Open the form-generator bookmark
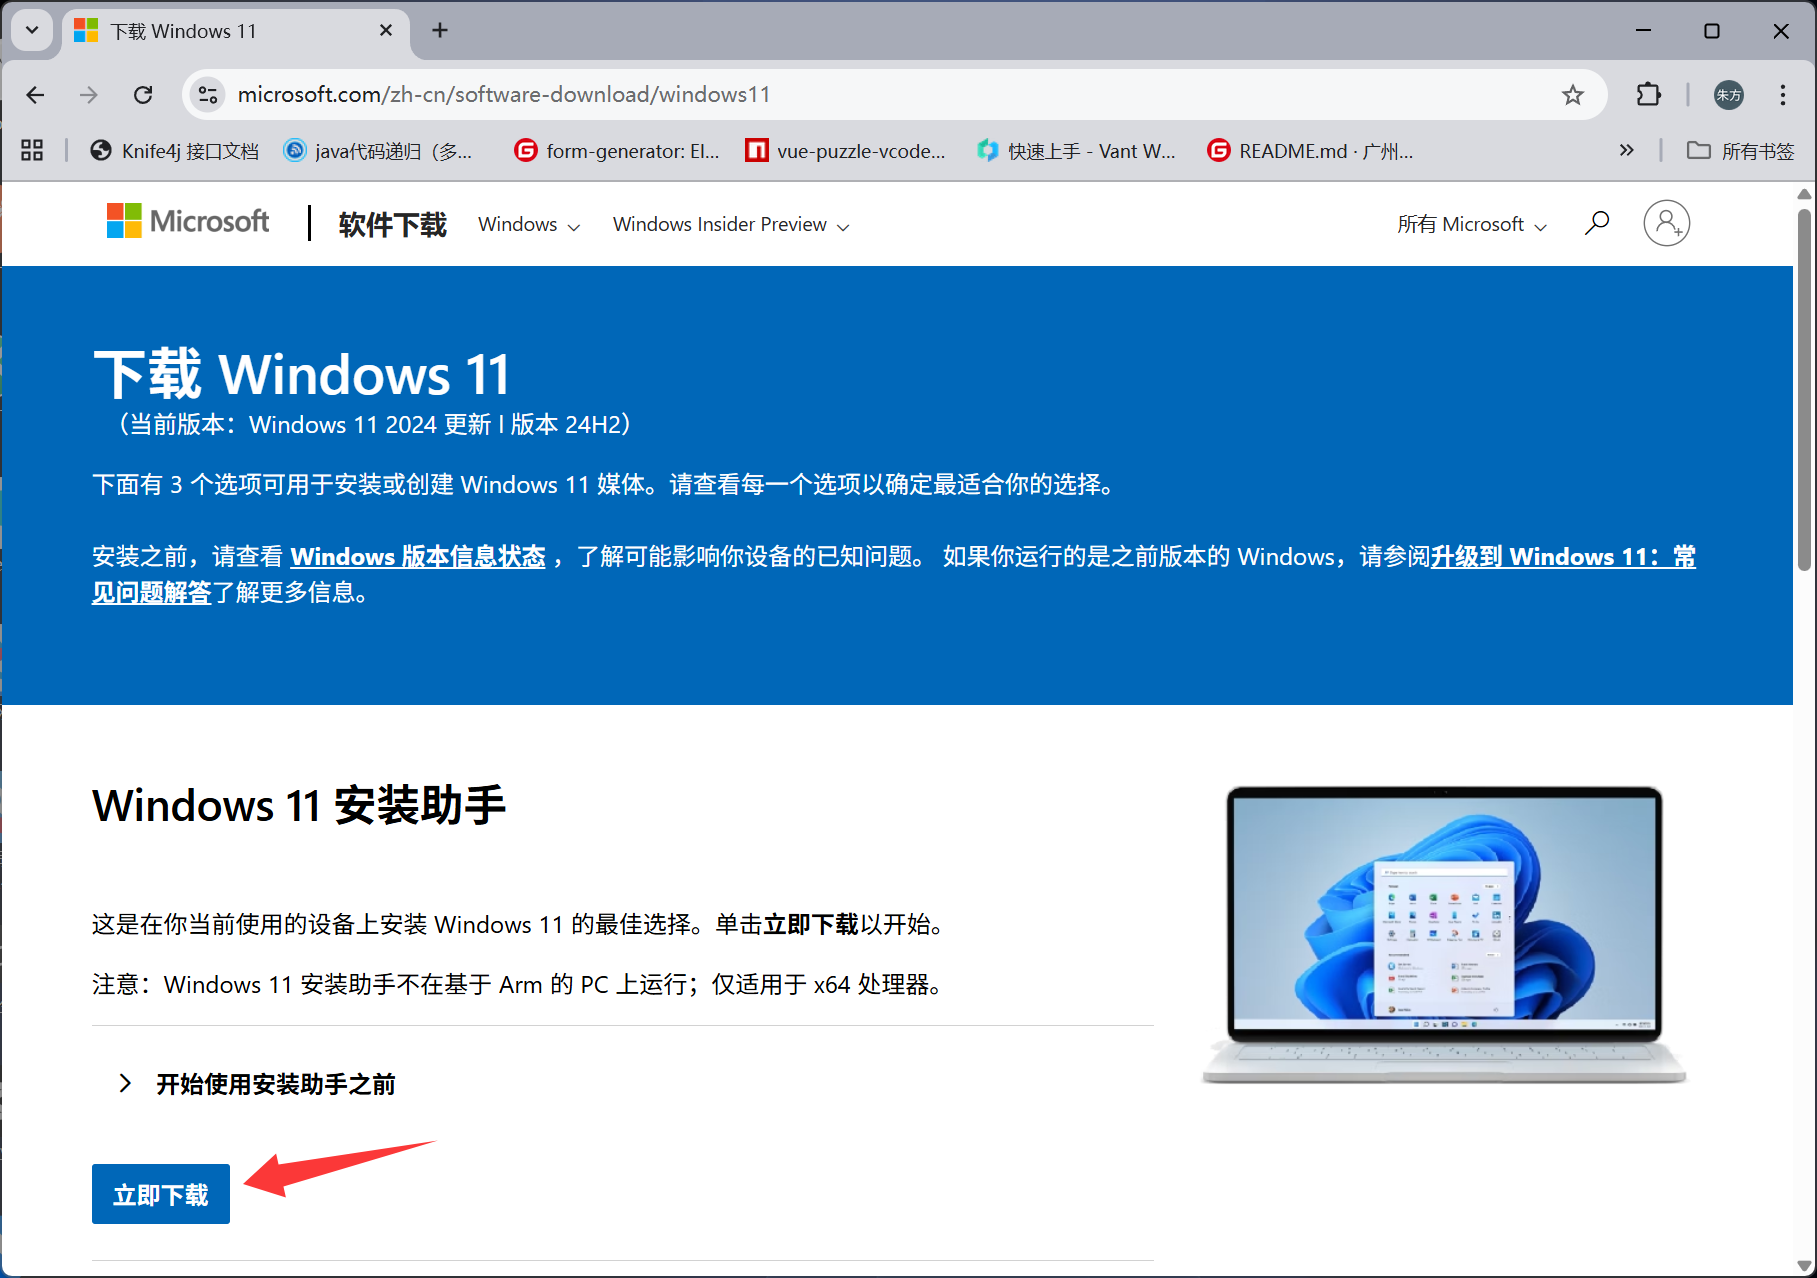Screen dimensions: 1817x1278 [617, 151]
